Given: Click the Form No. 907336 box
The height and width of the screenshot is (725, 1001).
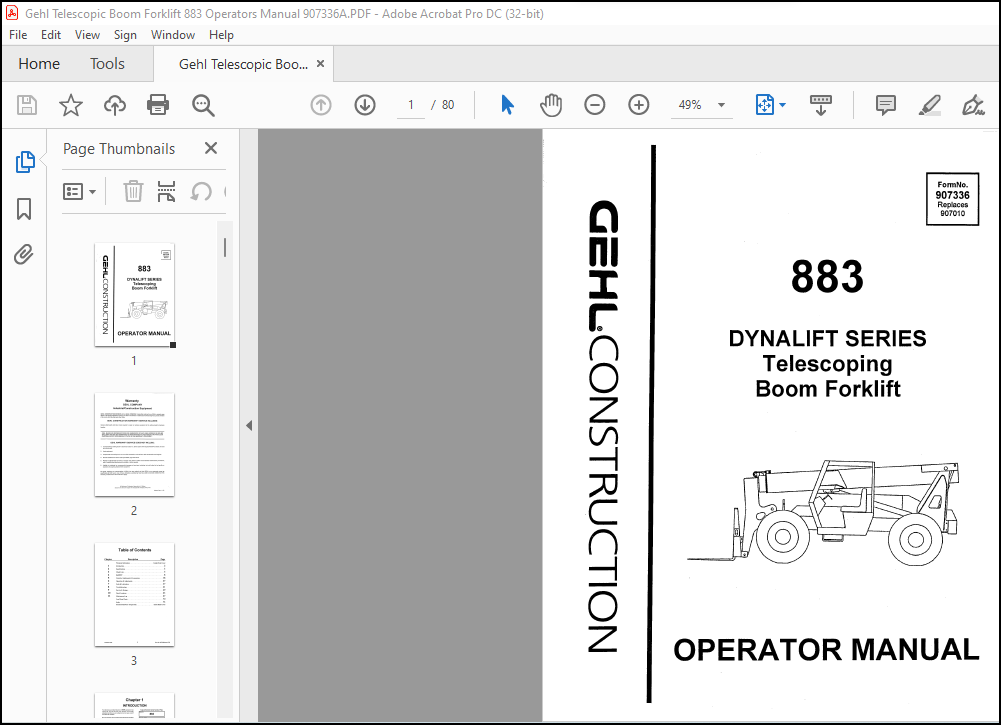Looking at the screenshot, I should 952,198.
